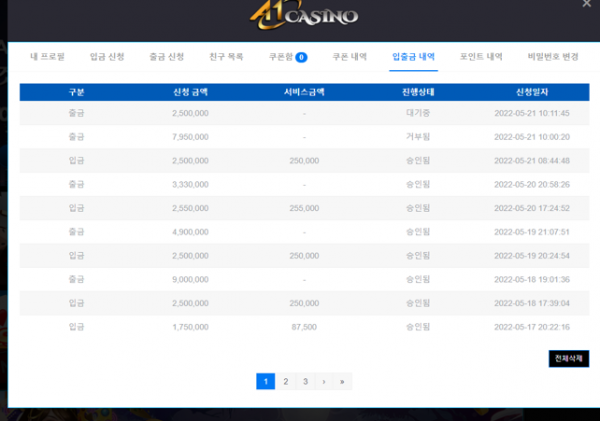Go to next page arrow in pagination
The height and width of the screenshot is (421, 600).
coord(323,381)
